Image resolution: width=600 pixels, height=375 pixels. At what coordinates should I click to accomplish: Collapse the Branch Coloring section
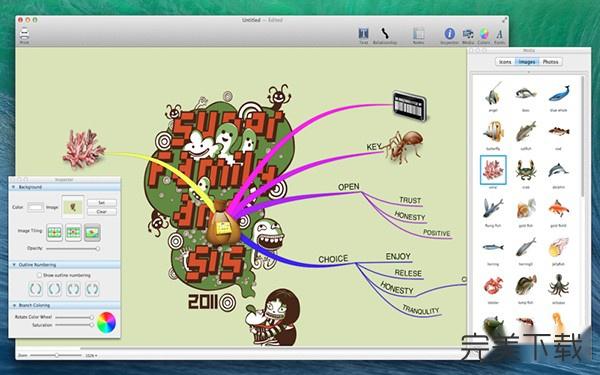click(x=14, y=305)
